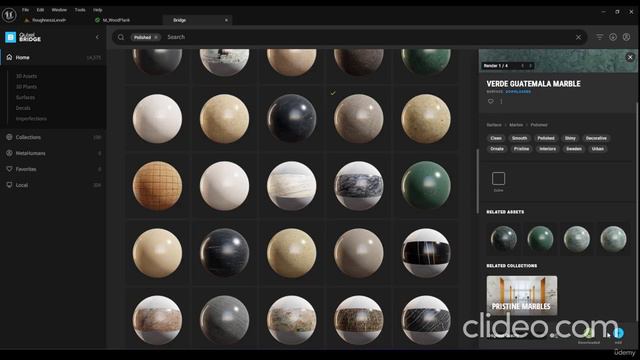
Task: Click the blue DOWNLOADED link
Action: (x=518, y=92)
